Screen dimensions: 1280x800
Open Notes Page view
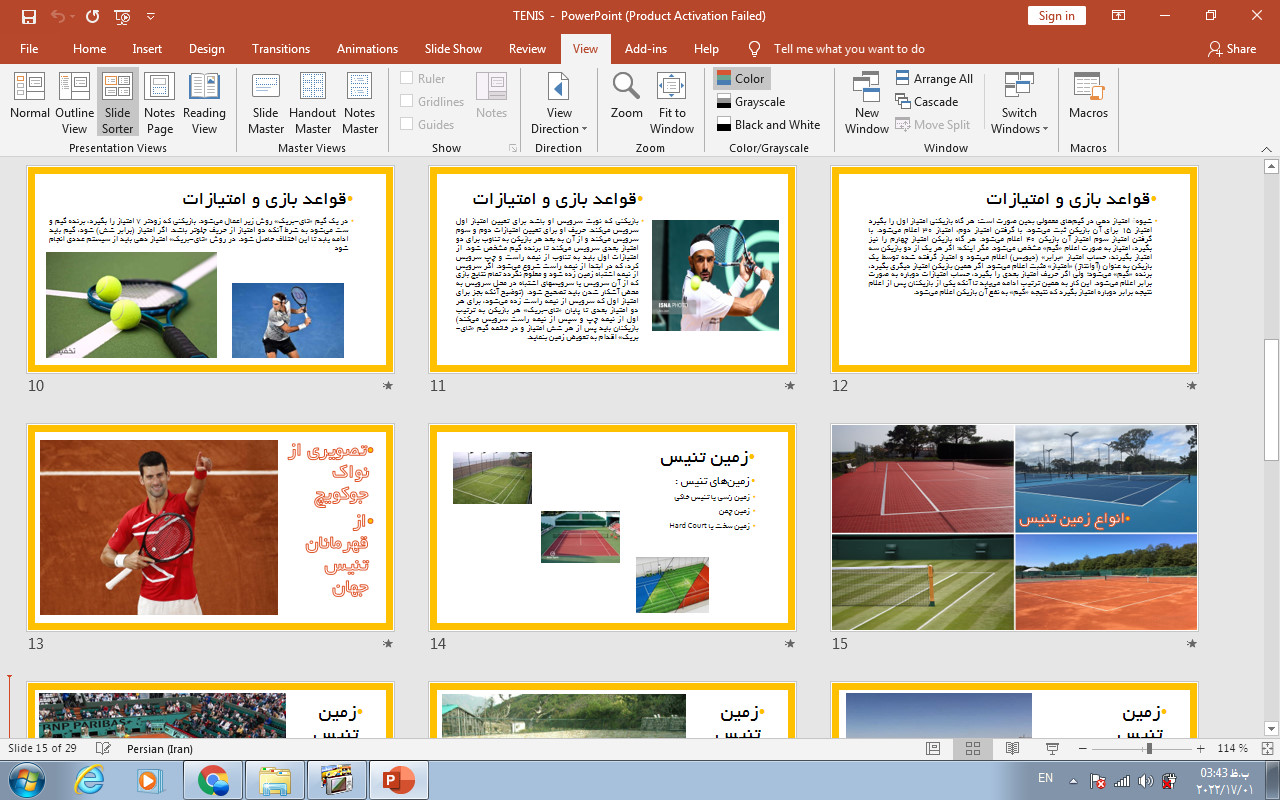pyautogui.click(x=159, y=100)
